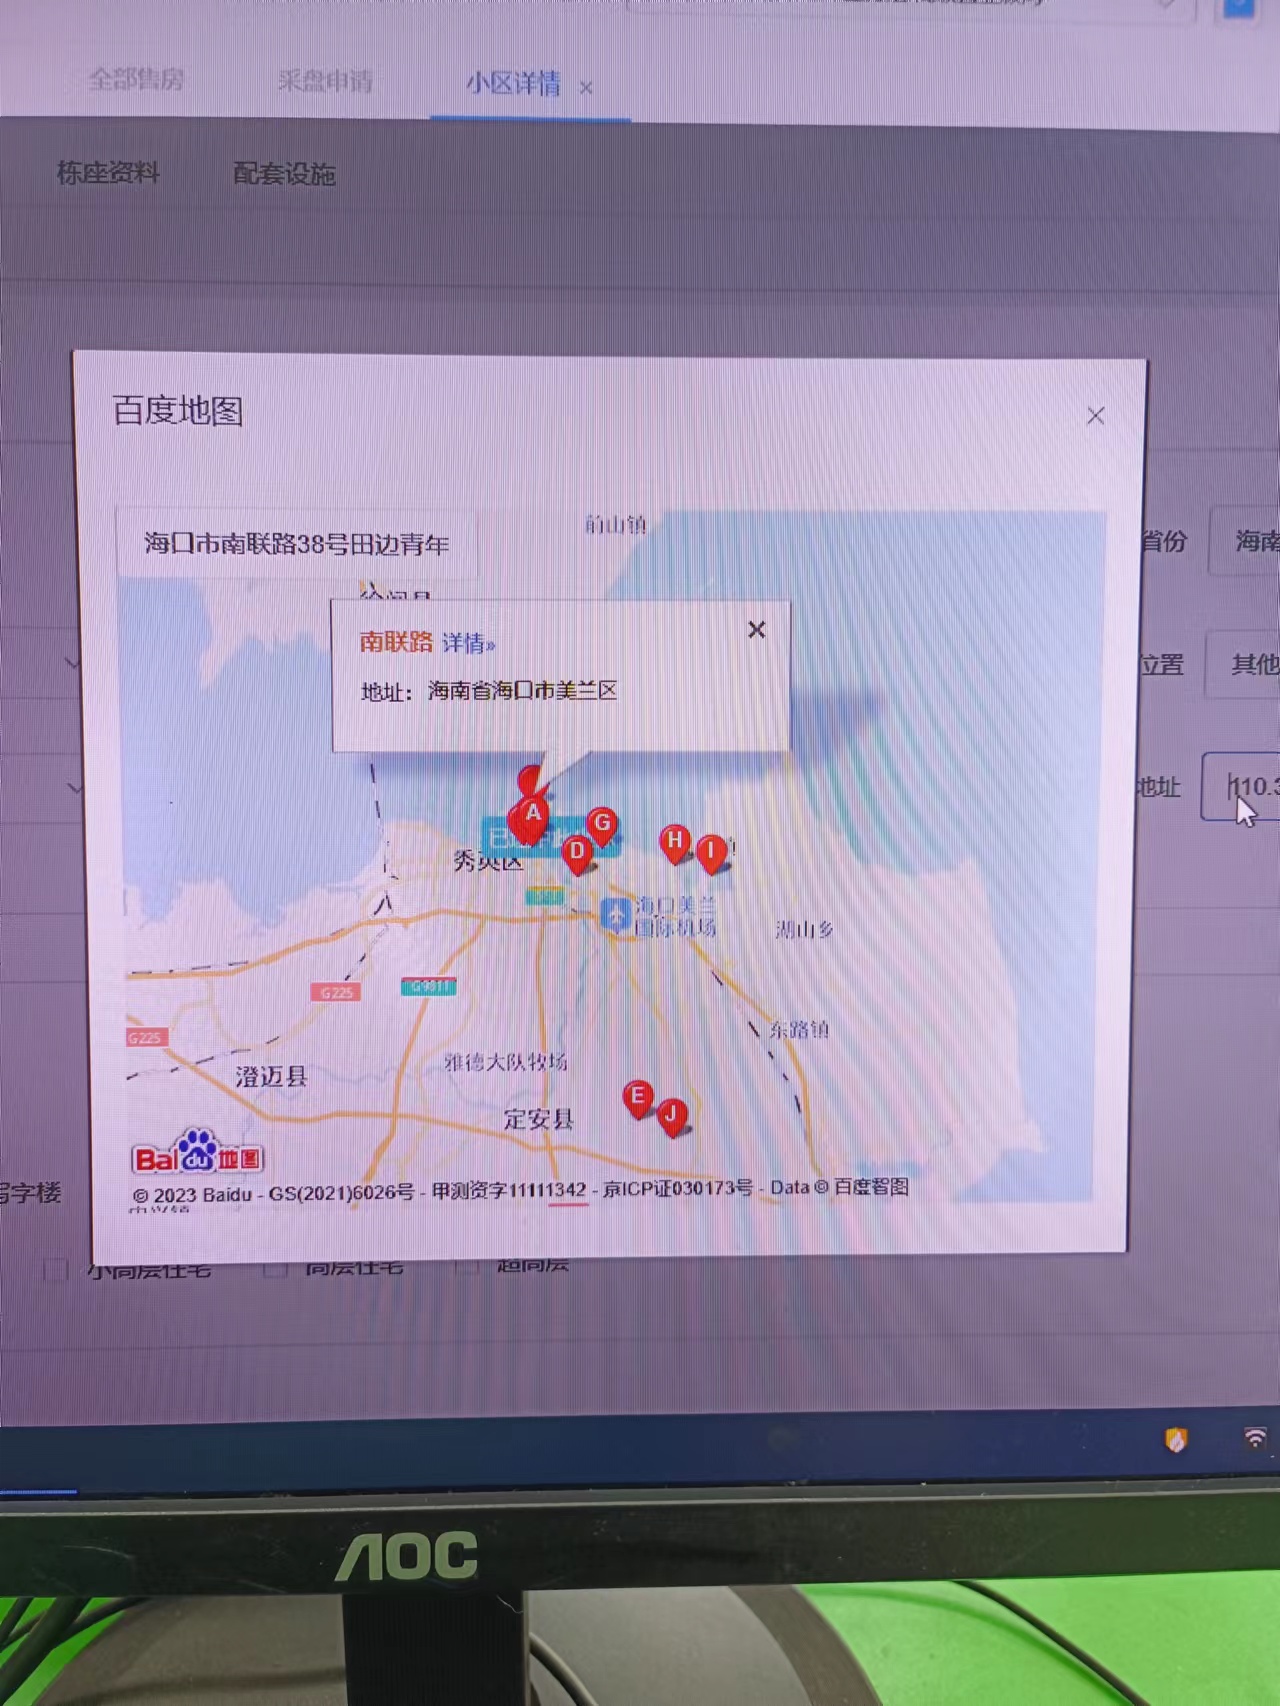This screenshot has height=1706, width=1280.
Task: Click the red marker labeled I
Action: tap(711, 852)
